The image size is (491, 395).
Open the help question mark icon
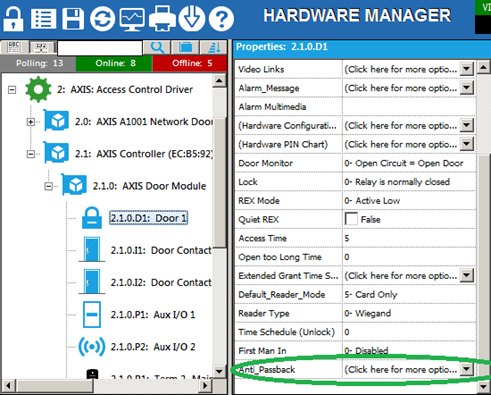(221, 19)
